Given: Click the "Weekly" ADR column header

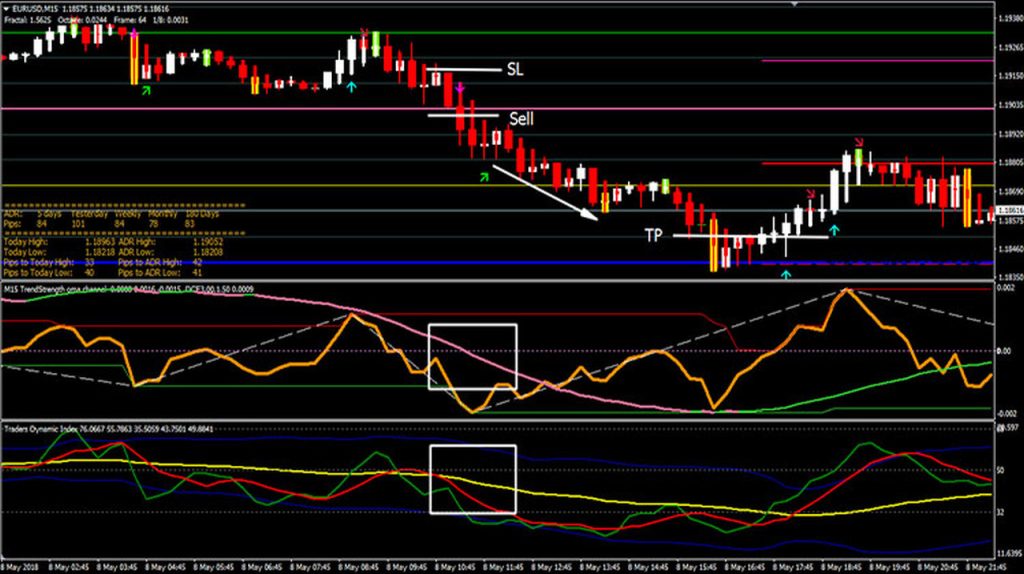Looking at the screenshot, I should [x=127, y=214].
